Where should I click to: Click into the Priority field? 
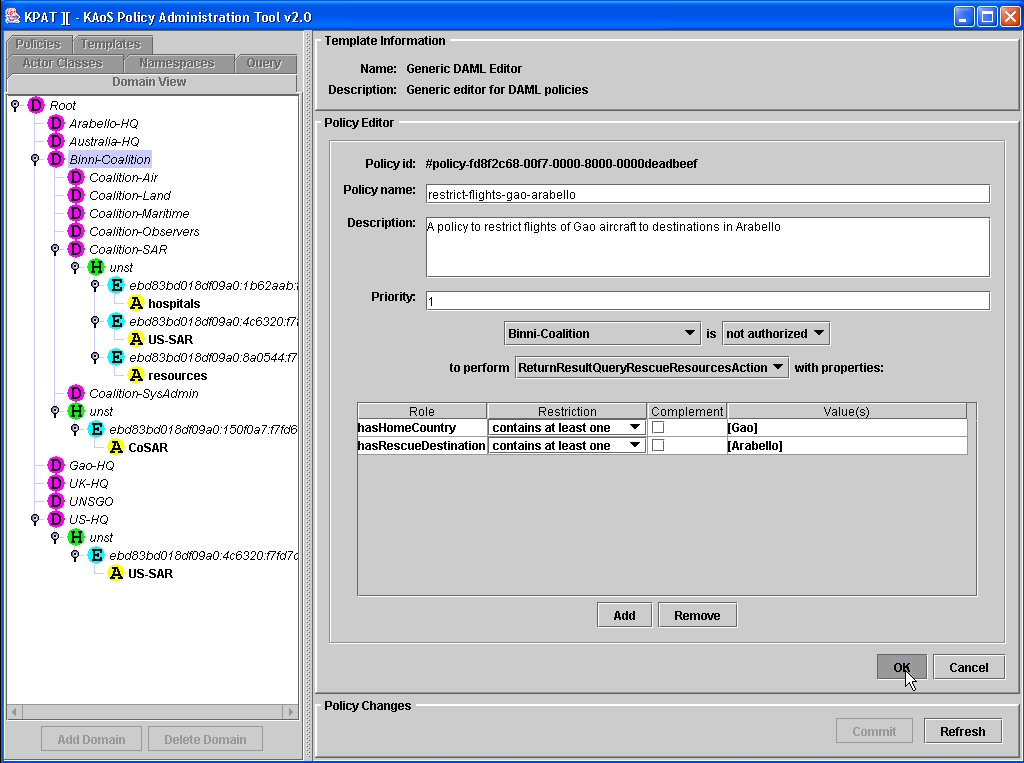coord(708,300)
